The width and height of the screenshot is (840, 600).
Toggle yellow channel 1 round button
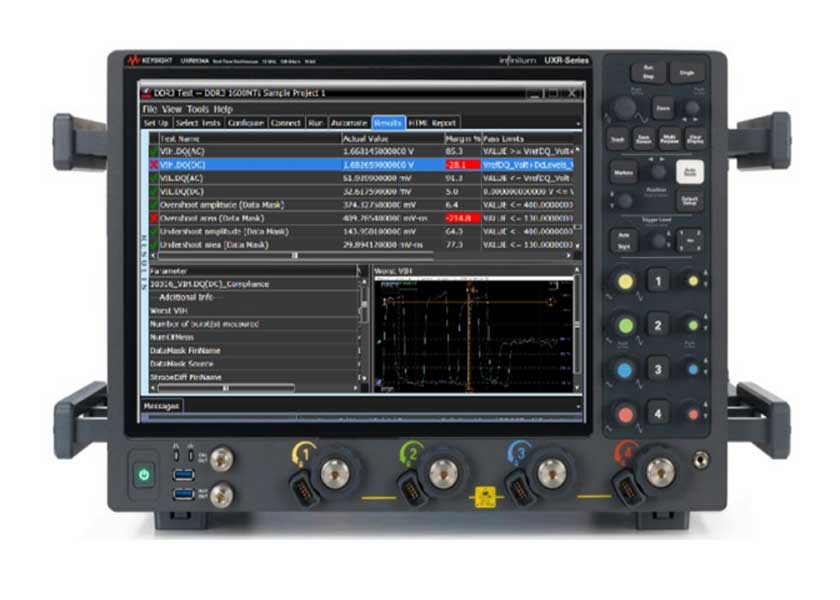point(625,281)
